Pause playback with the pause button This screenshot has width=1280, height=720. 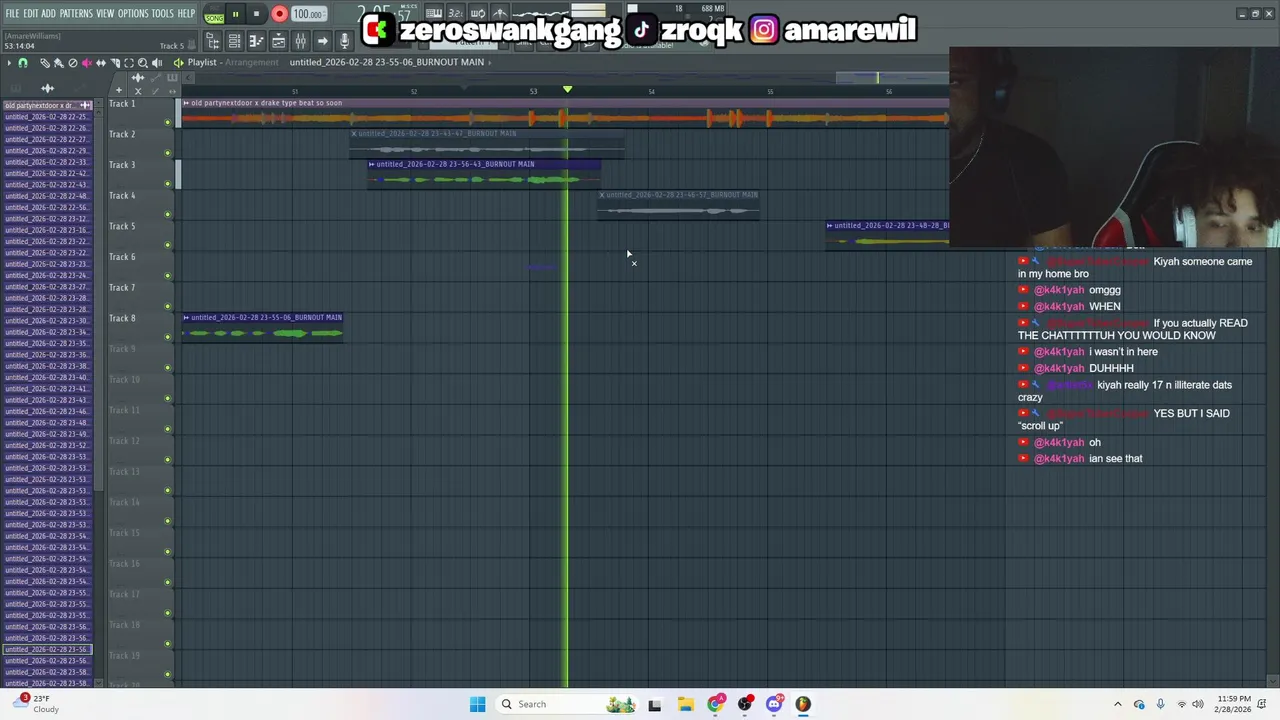click(x=236, y=14)
